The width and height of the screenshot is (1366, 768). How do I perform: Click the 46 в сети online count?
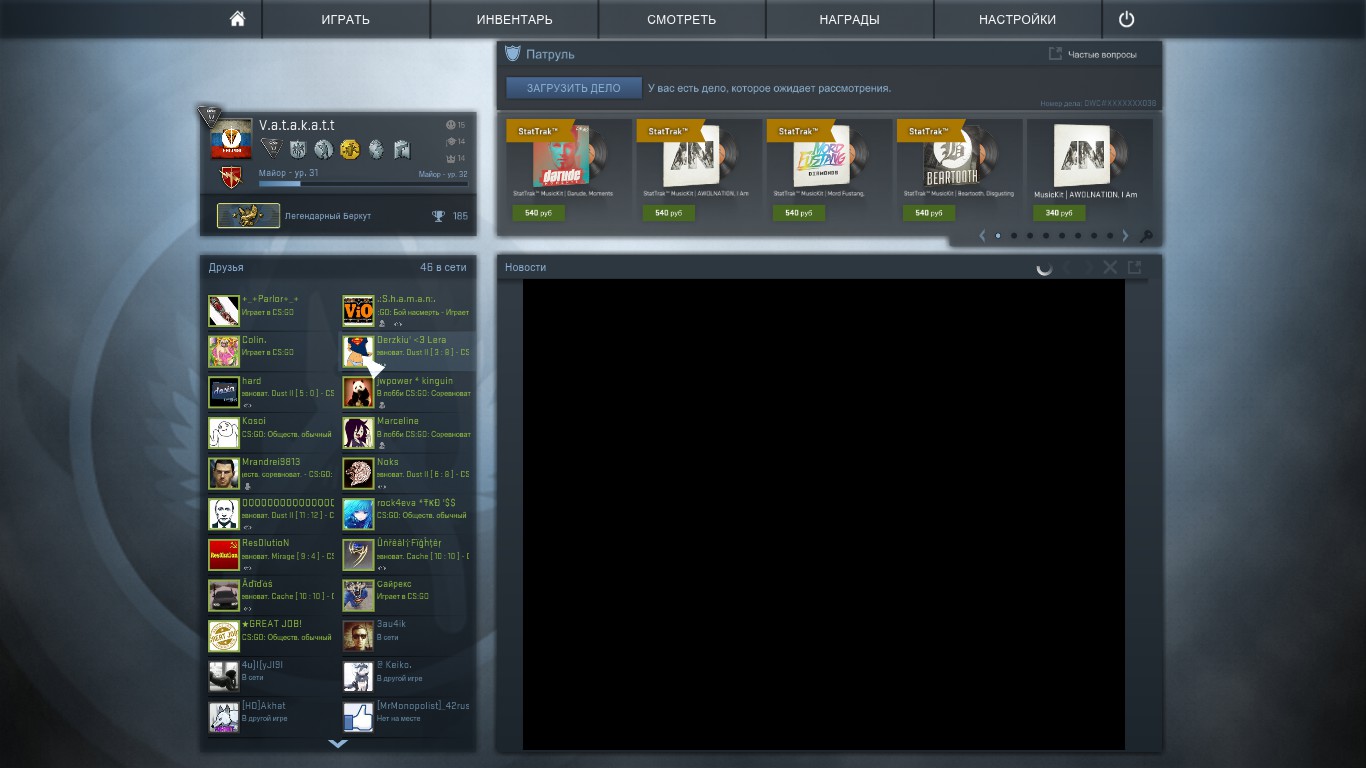443,267
